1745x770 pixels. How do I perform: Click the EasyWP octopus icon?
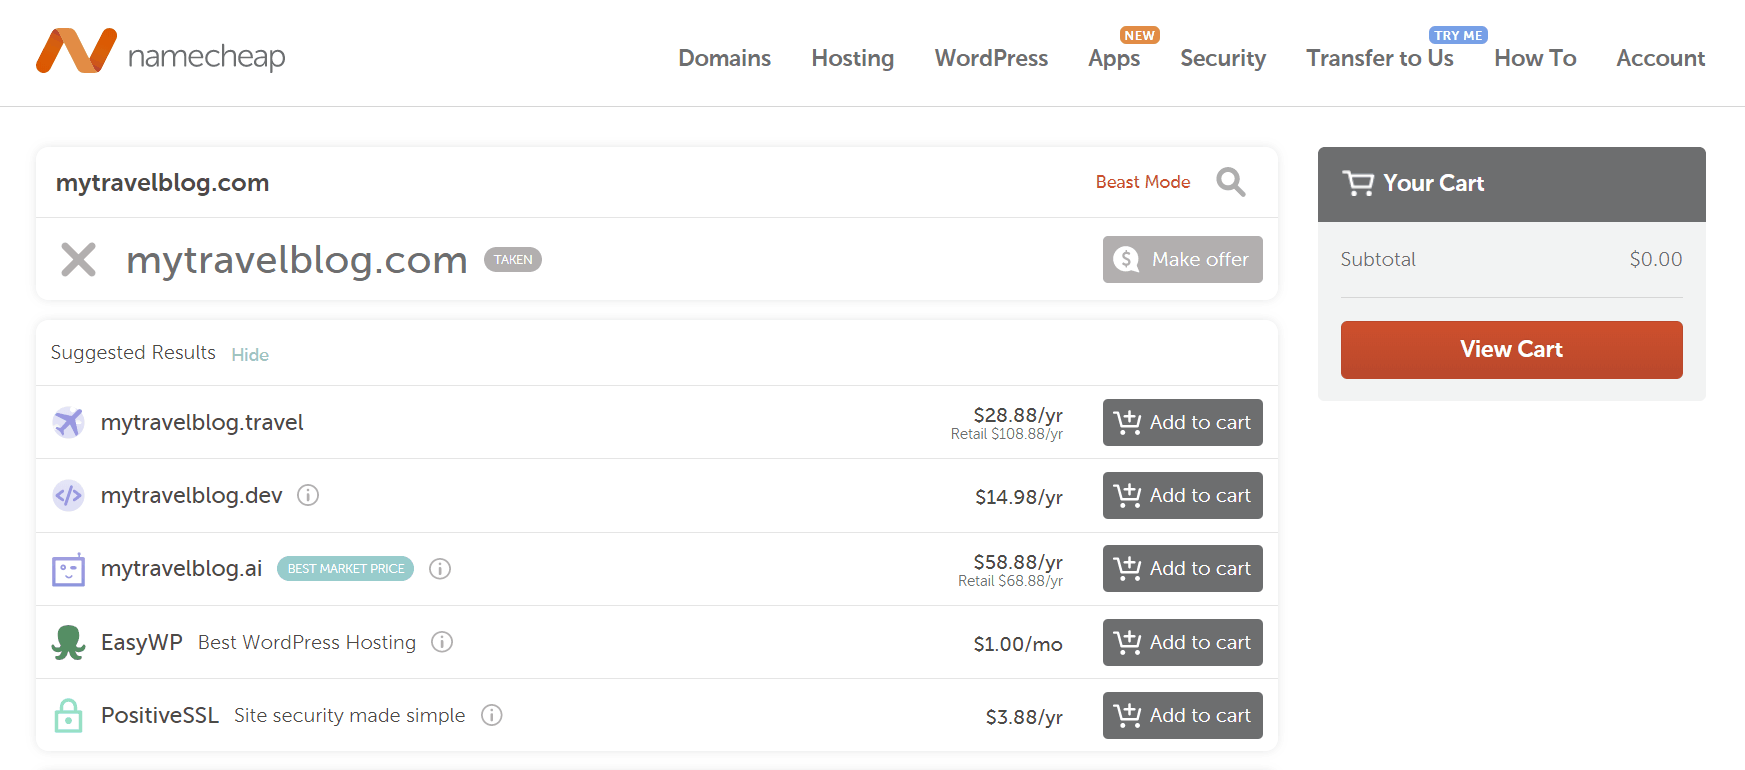pos(68,642)
